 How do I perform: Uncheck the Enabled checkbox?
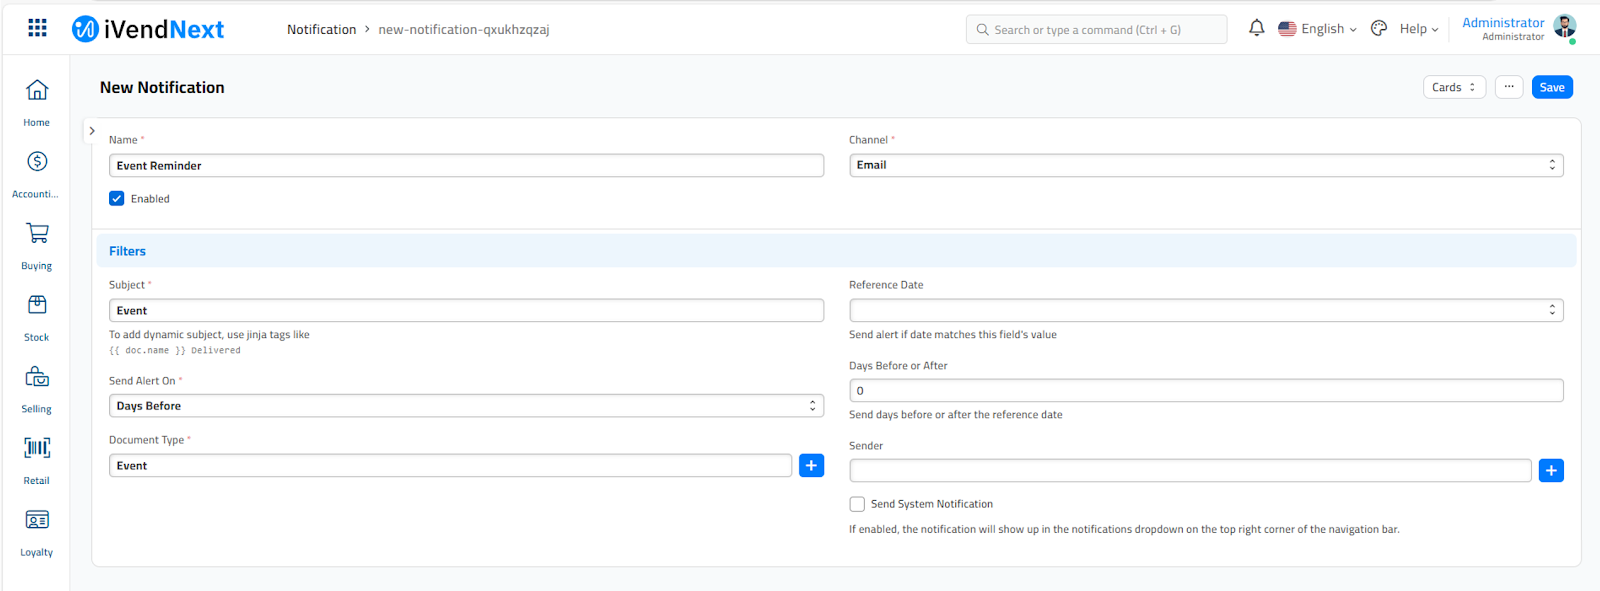coord(117,199)
